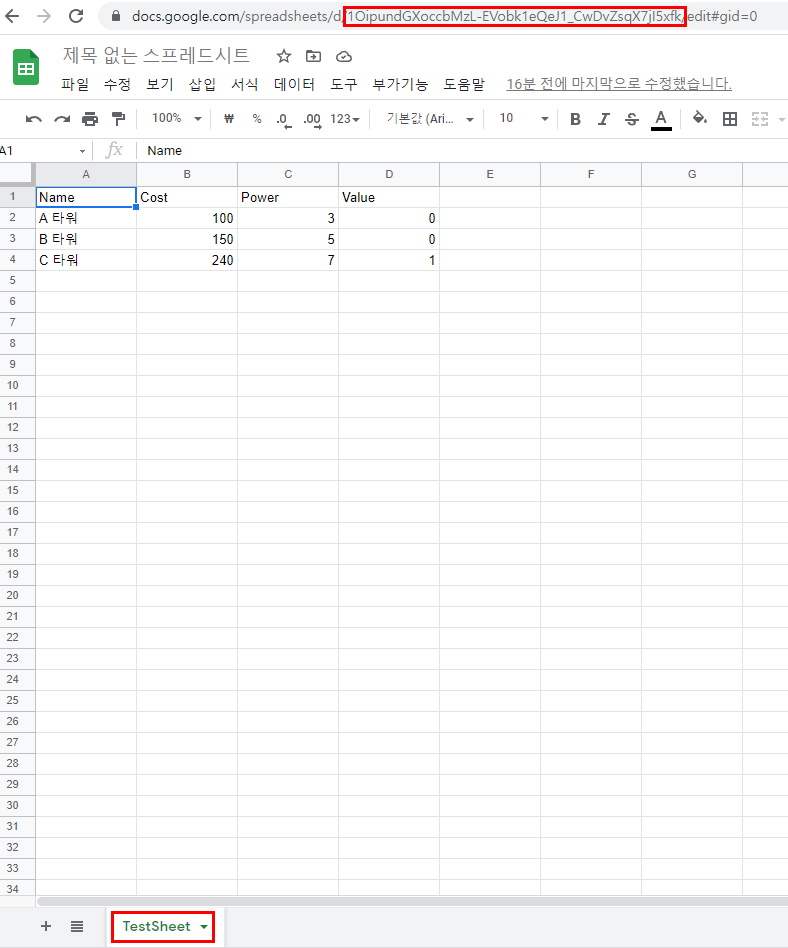Show all sheets list
The image size is (788, 948).
point(77,926)
